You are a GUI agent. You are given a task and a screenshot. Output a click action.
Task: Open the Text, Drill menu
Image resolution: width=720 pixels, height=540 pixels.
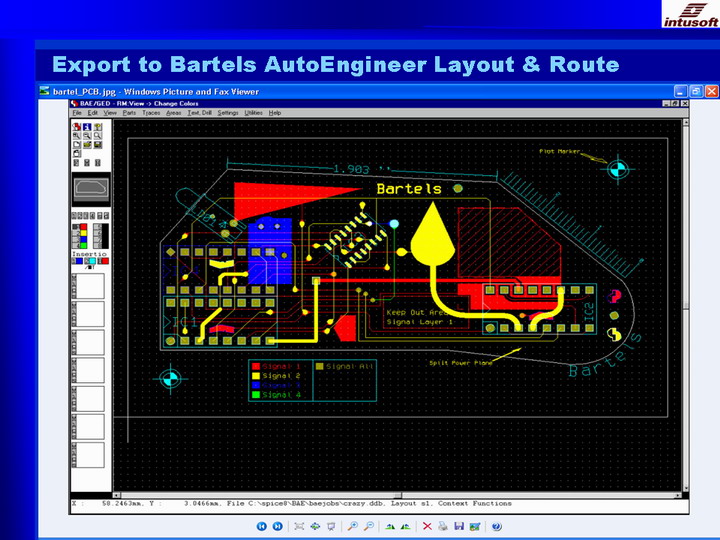(x=199, y=112)
